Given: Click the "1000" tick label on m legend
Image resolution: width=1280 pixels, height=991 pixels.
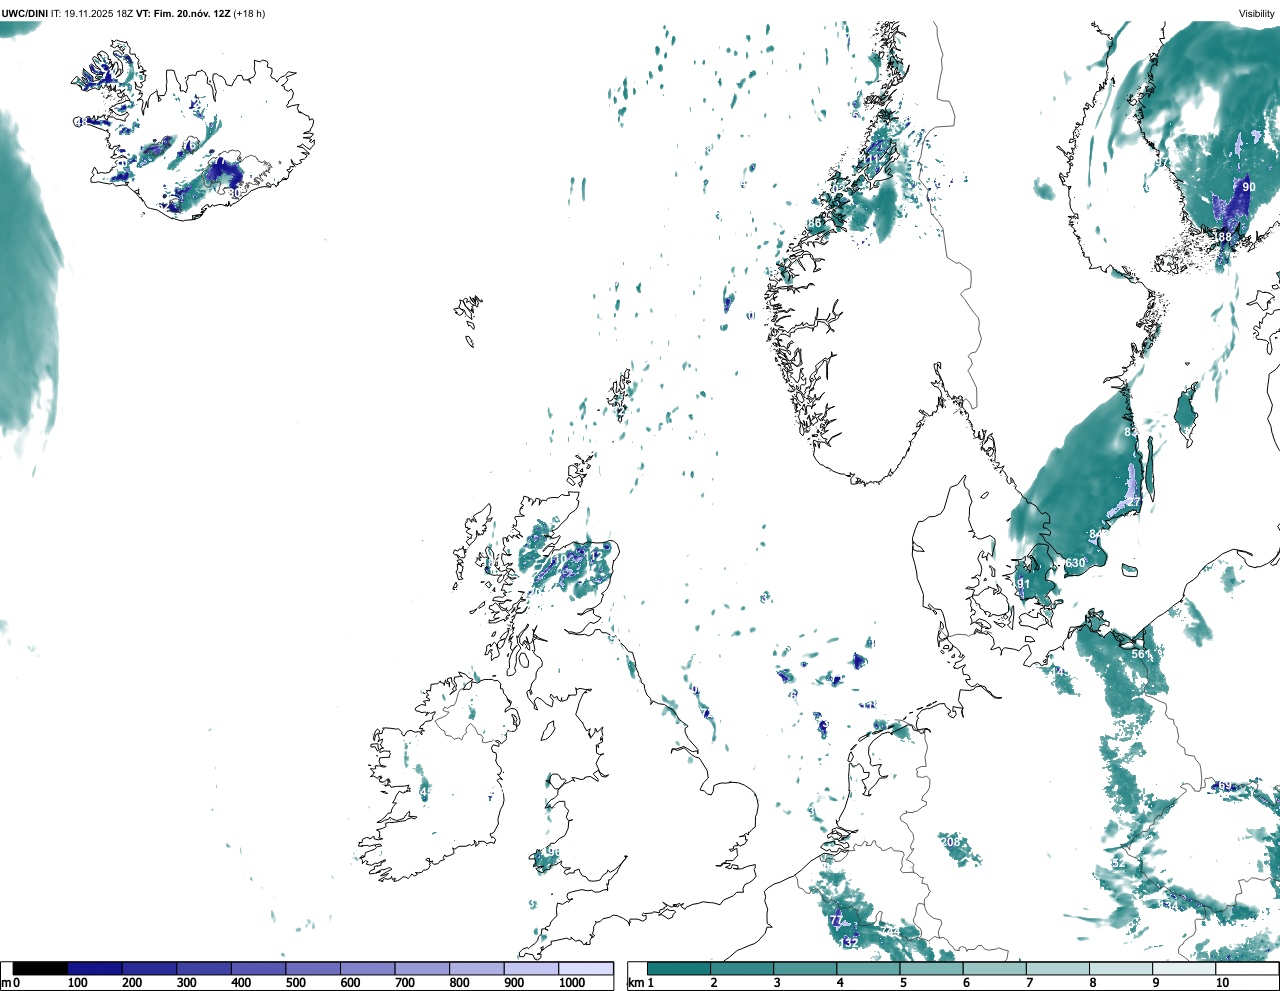Looking at the screenshot, I should coord(572,983).
